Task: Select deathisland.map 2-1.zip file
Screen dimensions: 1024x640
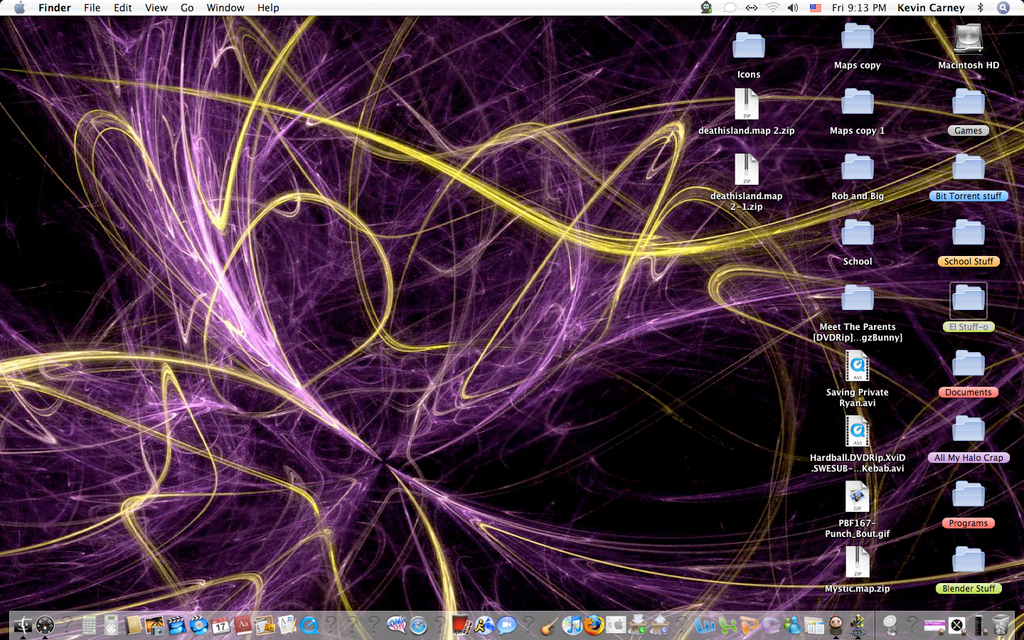Action: [x=746, y=170]
